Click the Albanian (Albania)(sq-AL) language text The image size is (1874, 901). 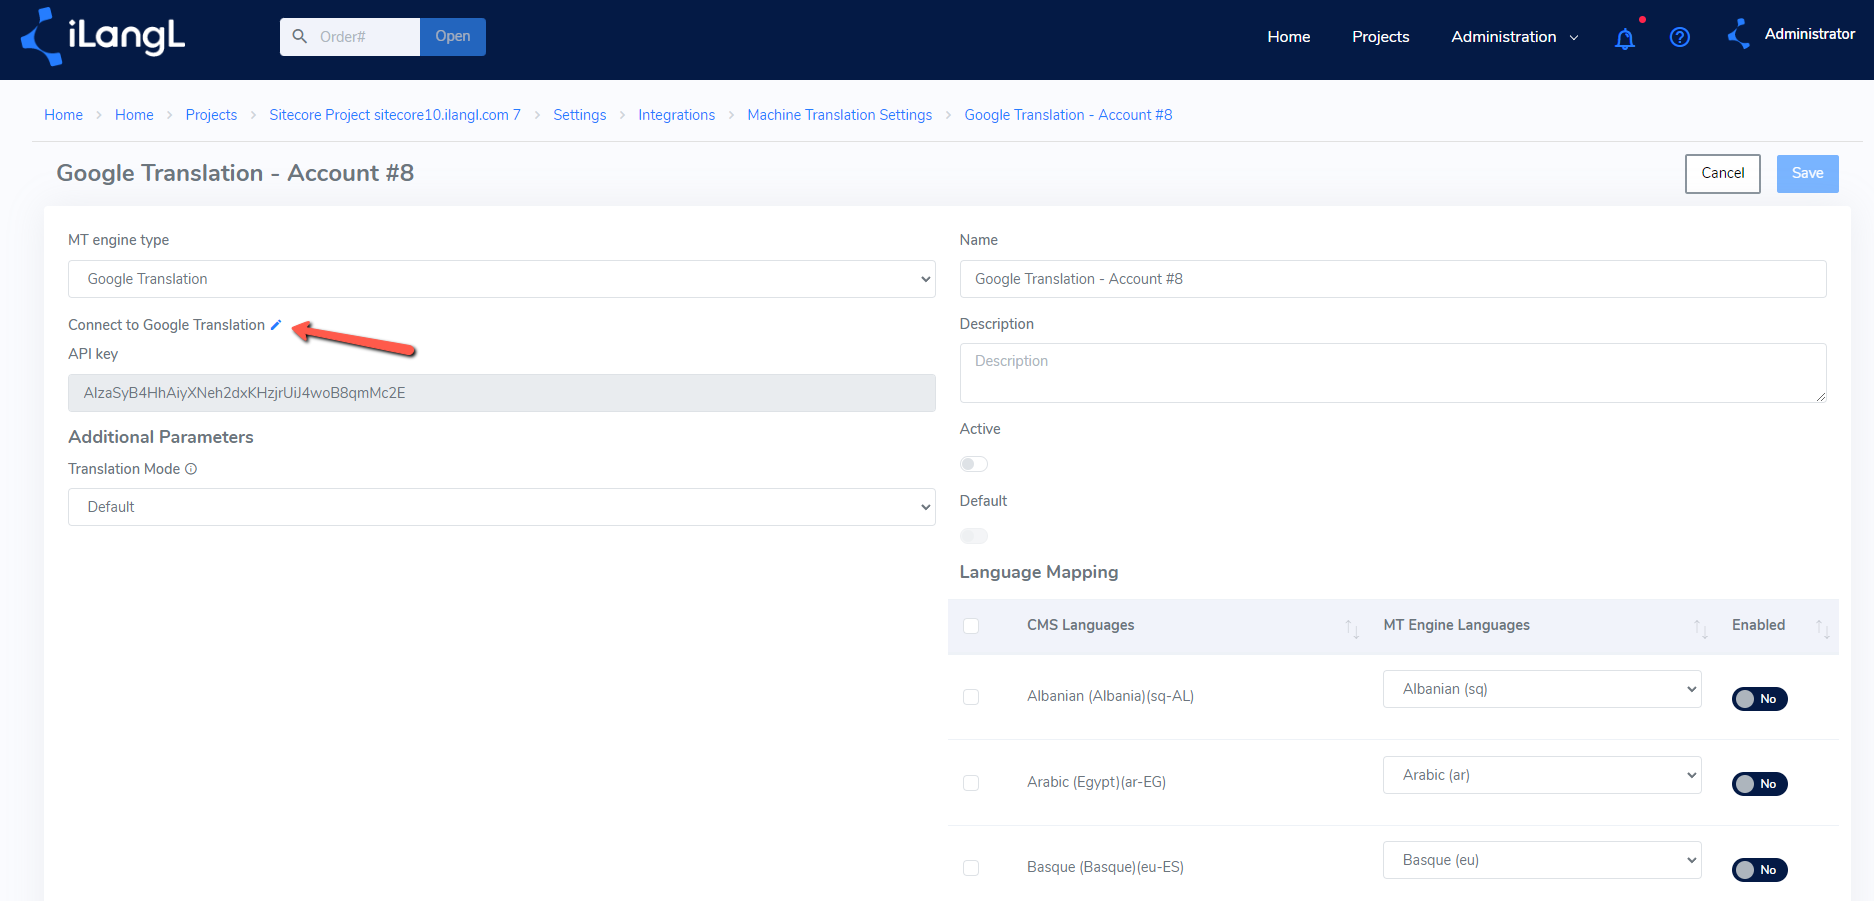coord(1110,696)
